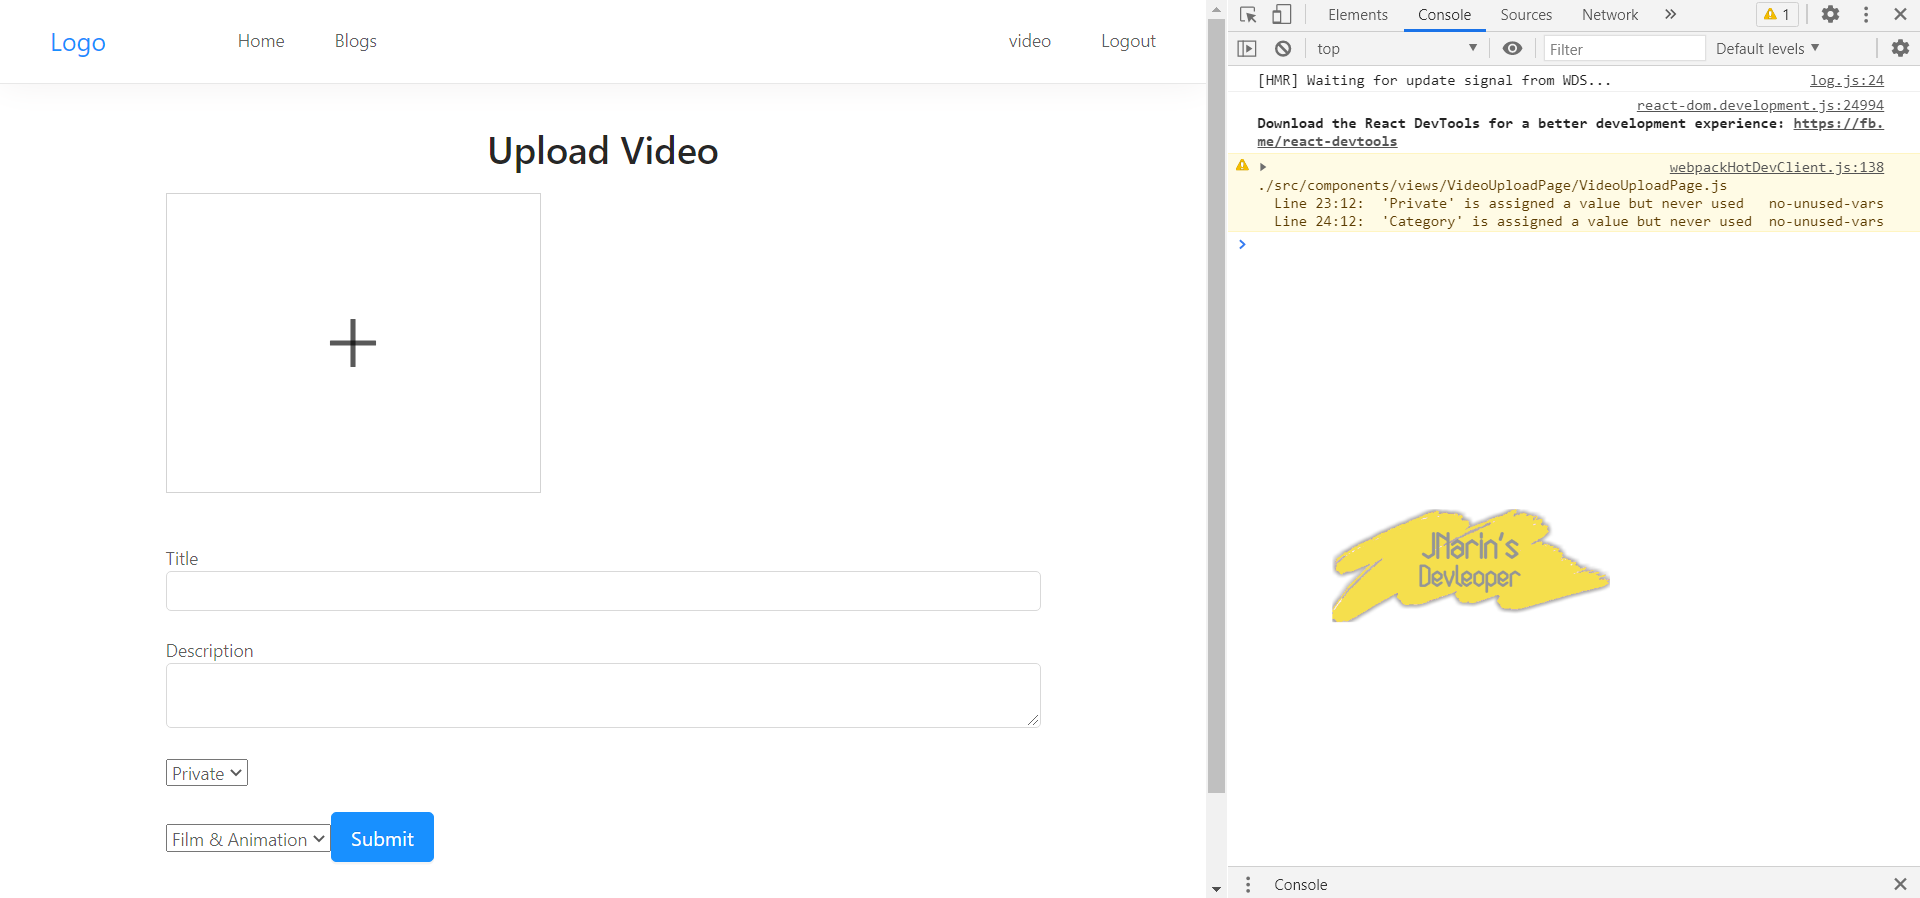The height and width of the screenshot is (898, 1920).
Task: Clear the console icon
Action: (1283, 48)
